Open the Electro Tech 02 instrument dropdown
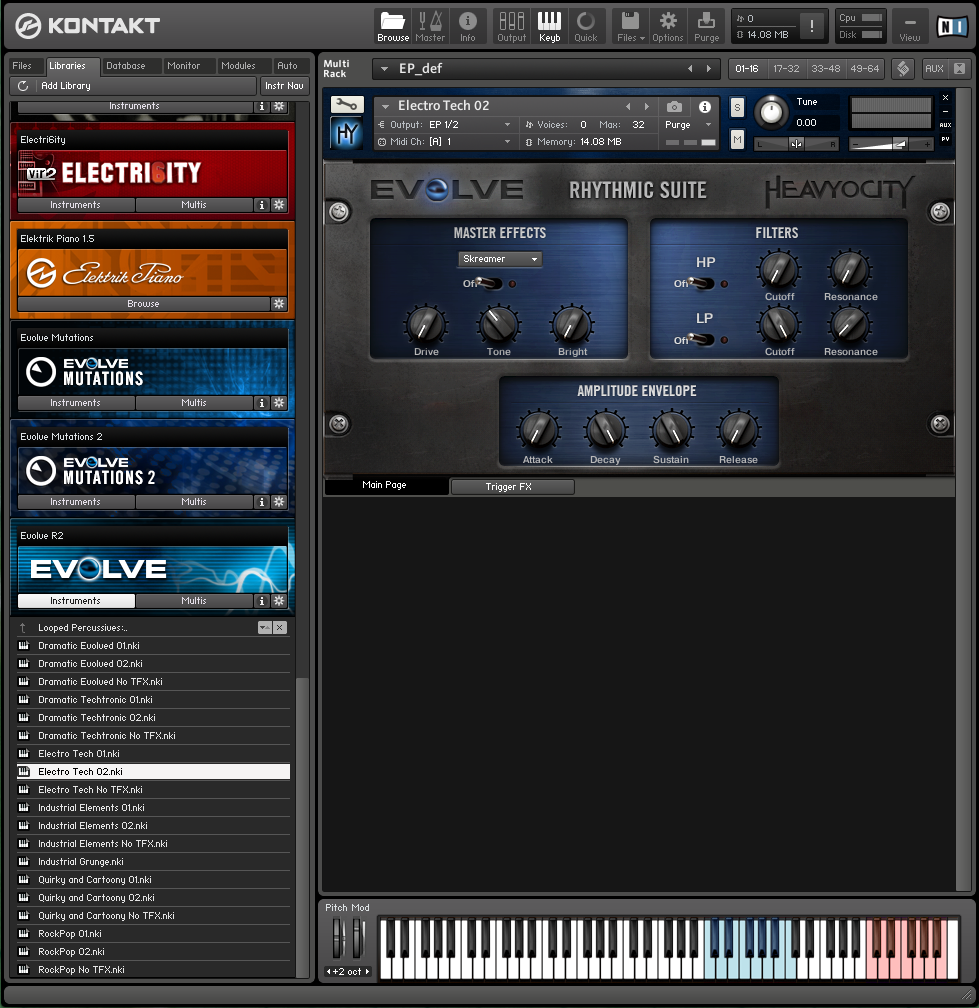The height and width of the screenshot is (1008, 979). [x=386, y=106]
